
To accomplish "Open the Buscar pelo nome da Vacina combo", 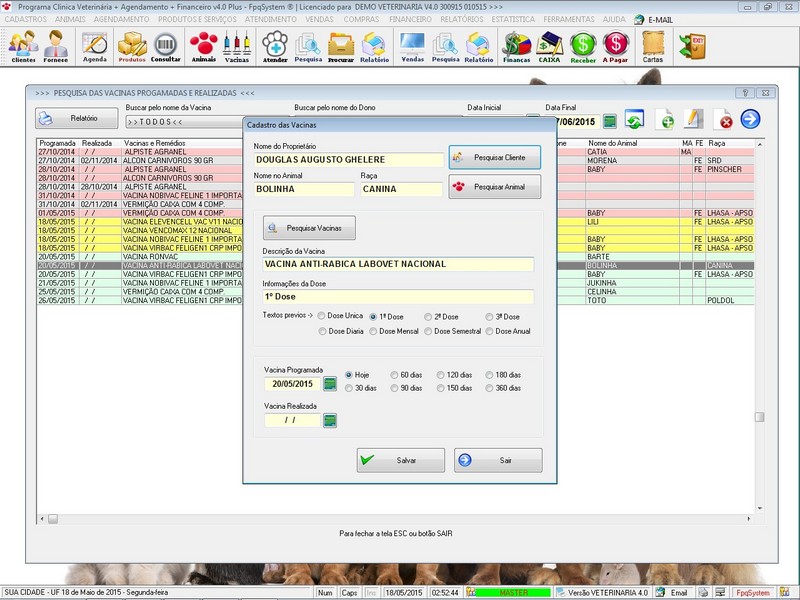I will [184, 122].
